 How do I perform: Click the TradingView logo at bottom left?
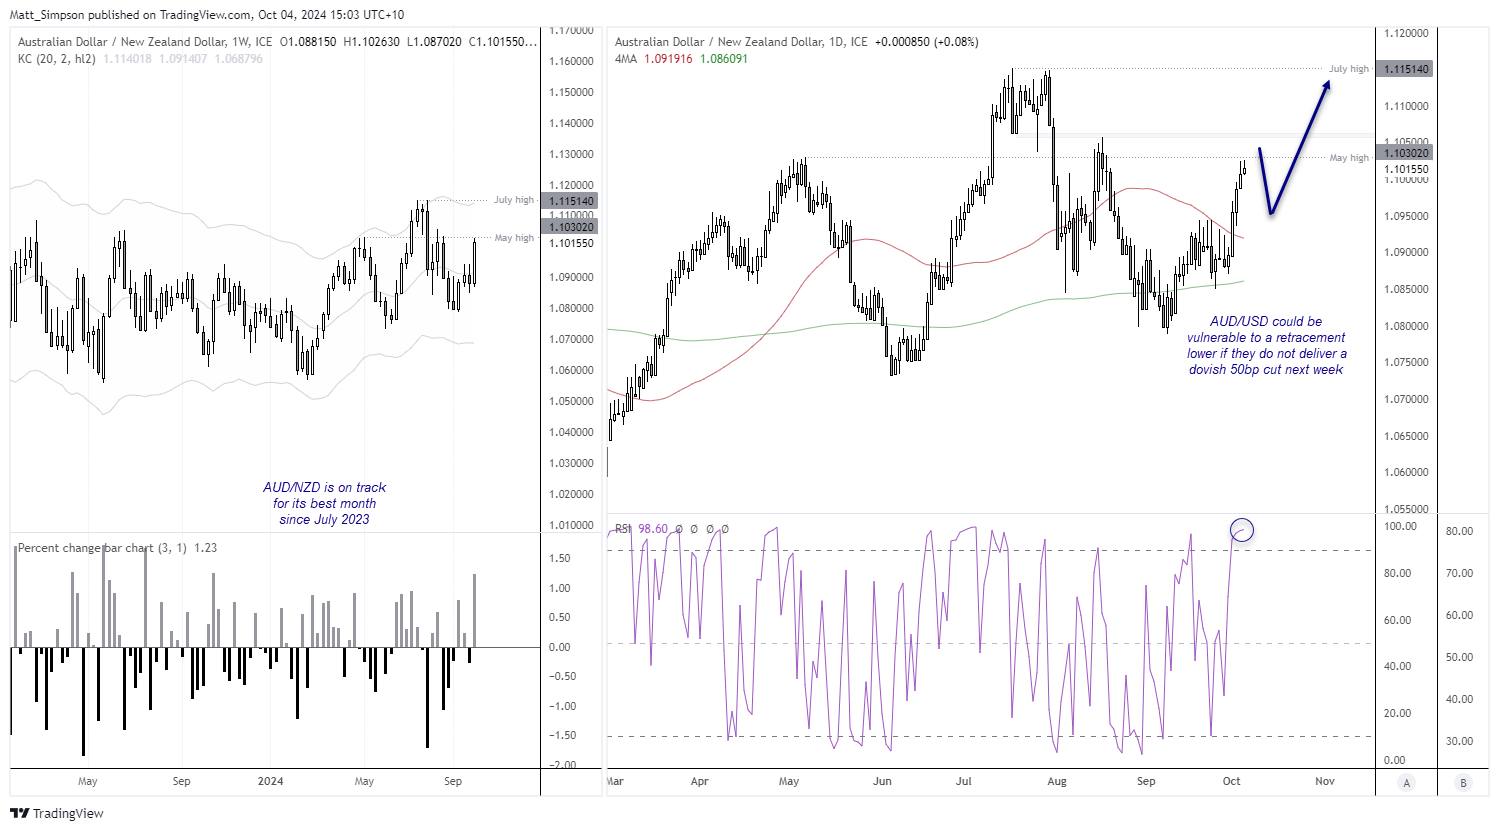pos(57,813)
